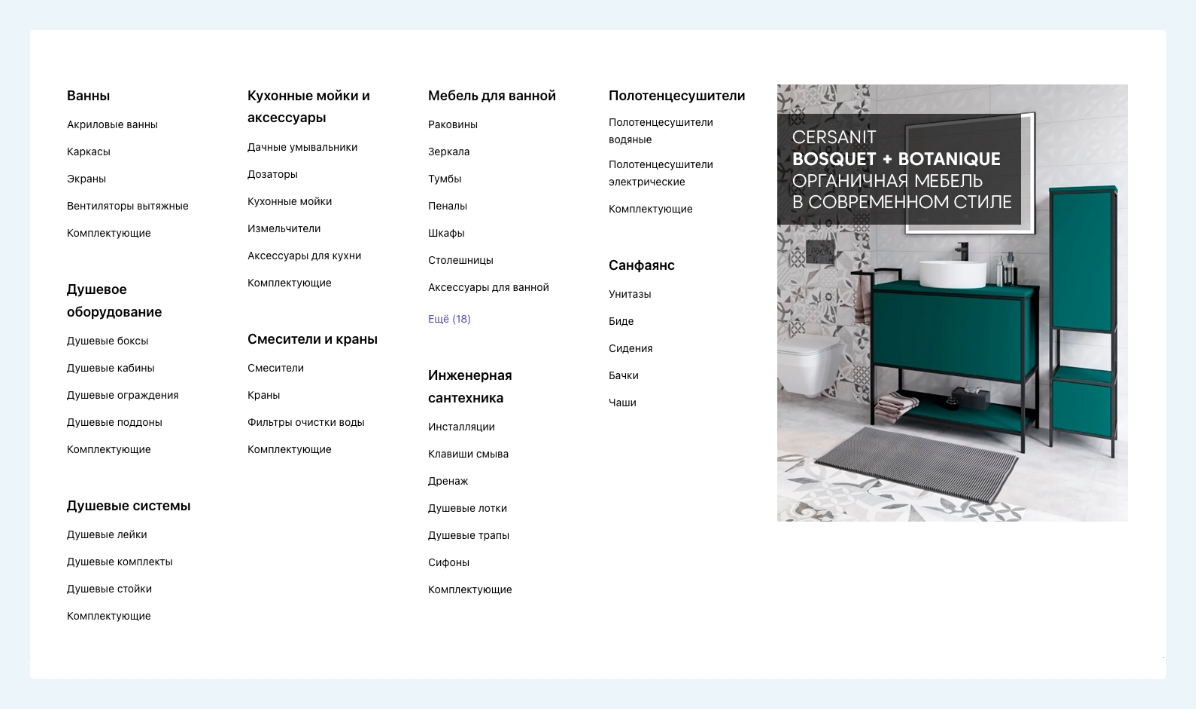Go to "Дачные умывальники"
This screenshot has width=1196, height=709.
pos(303,147)
